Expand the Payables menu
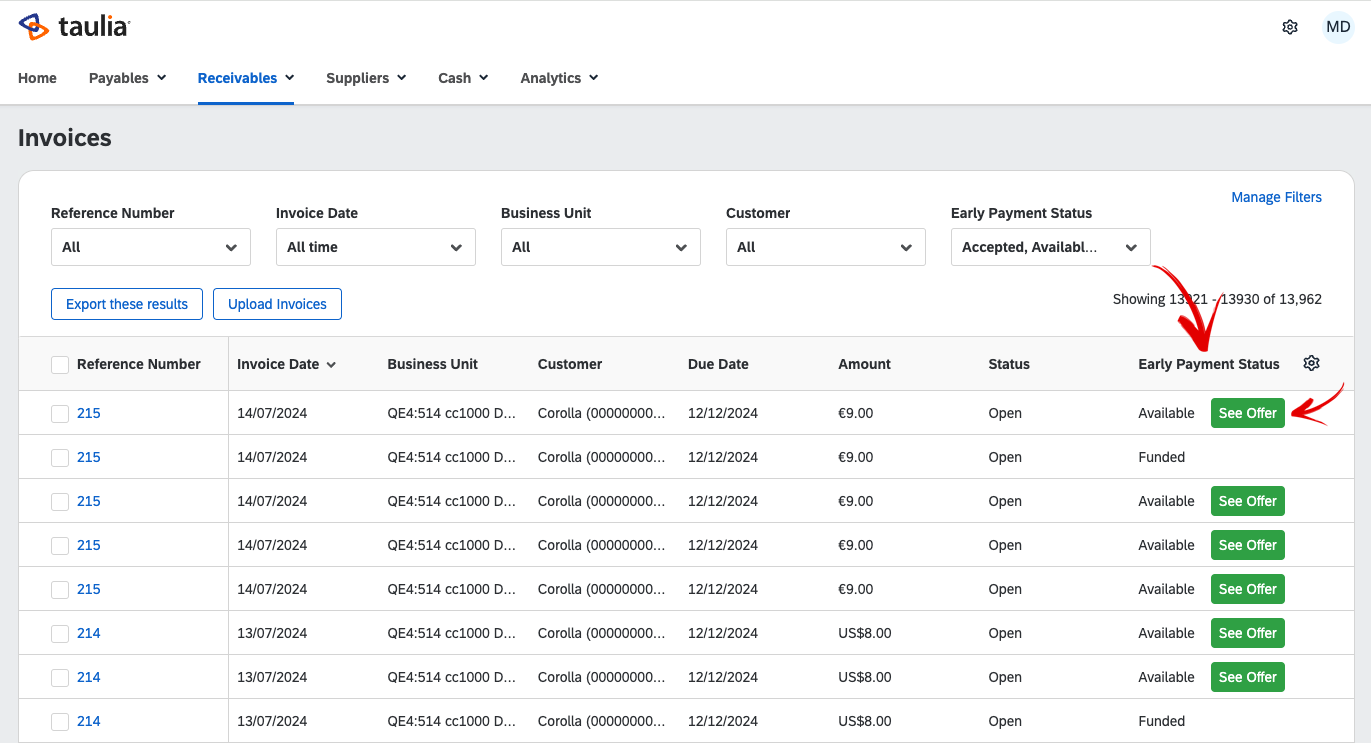1371x743 pixels. point(128,78)
